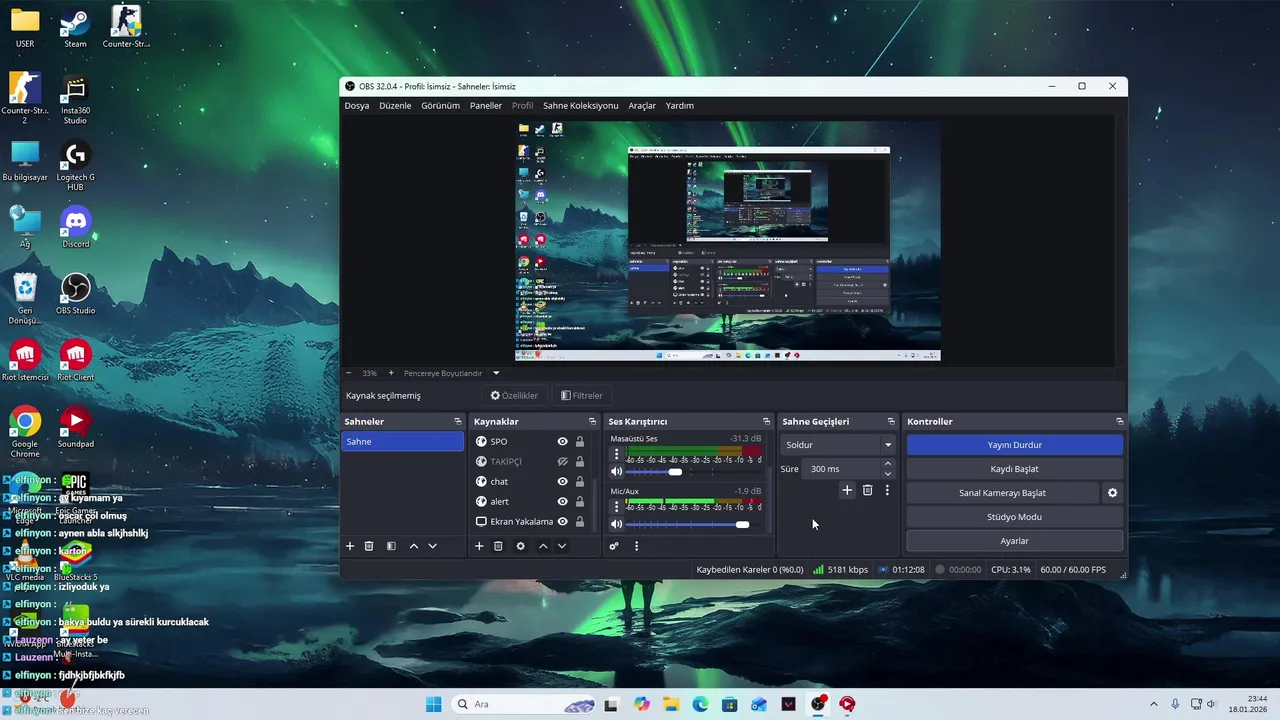1280x720 pixels.
Task: Hide the SPO source visibility
Action: click(x=563, y=441)
